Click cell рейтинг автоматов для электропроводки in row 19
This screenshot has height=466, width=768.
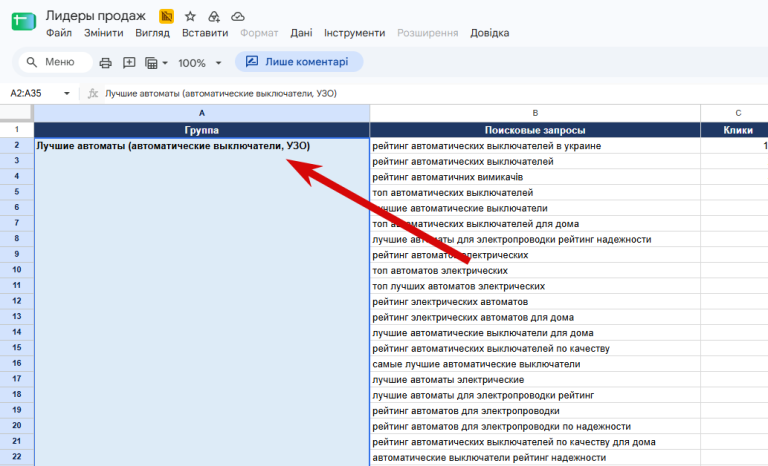[x=535, y=411]
